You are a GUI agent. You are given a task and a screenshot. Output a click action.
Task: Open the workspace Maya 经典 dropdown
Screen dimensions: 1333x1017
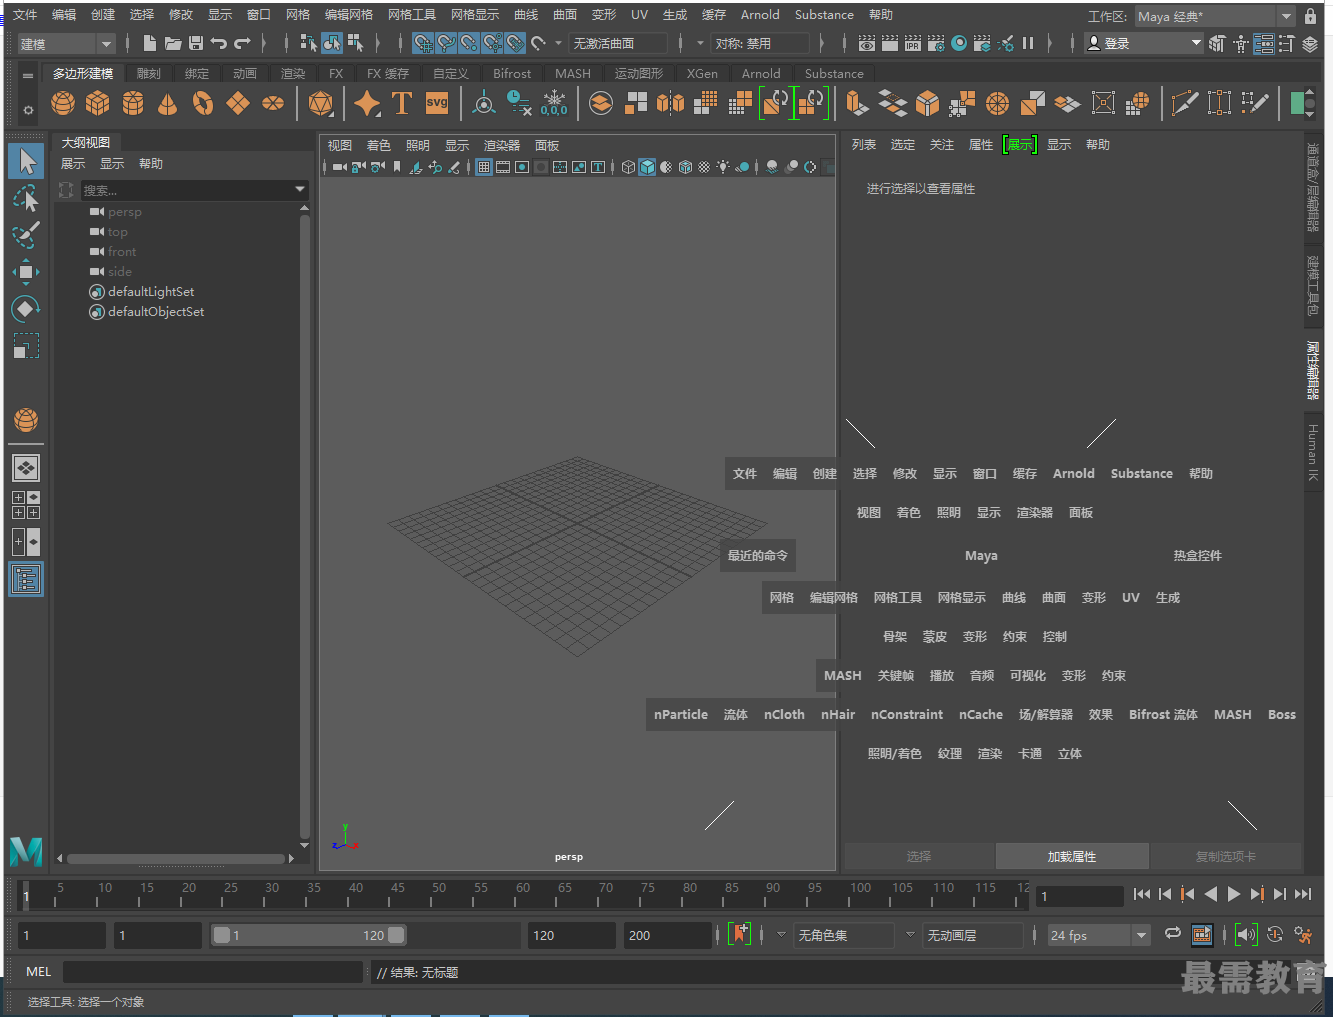click(x=1215, y=16)
